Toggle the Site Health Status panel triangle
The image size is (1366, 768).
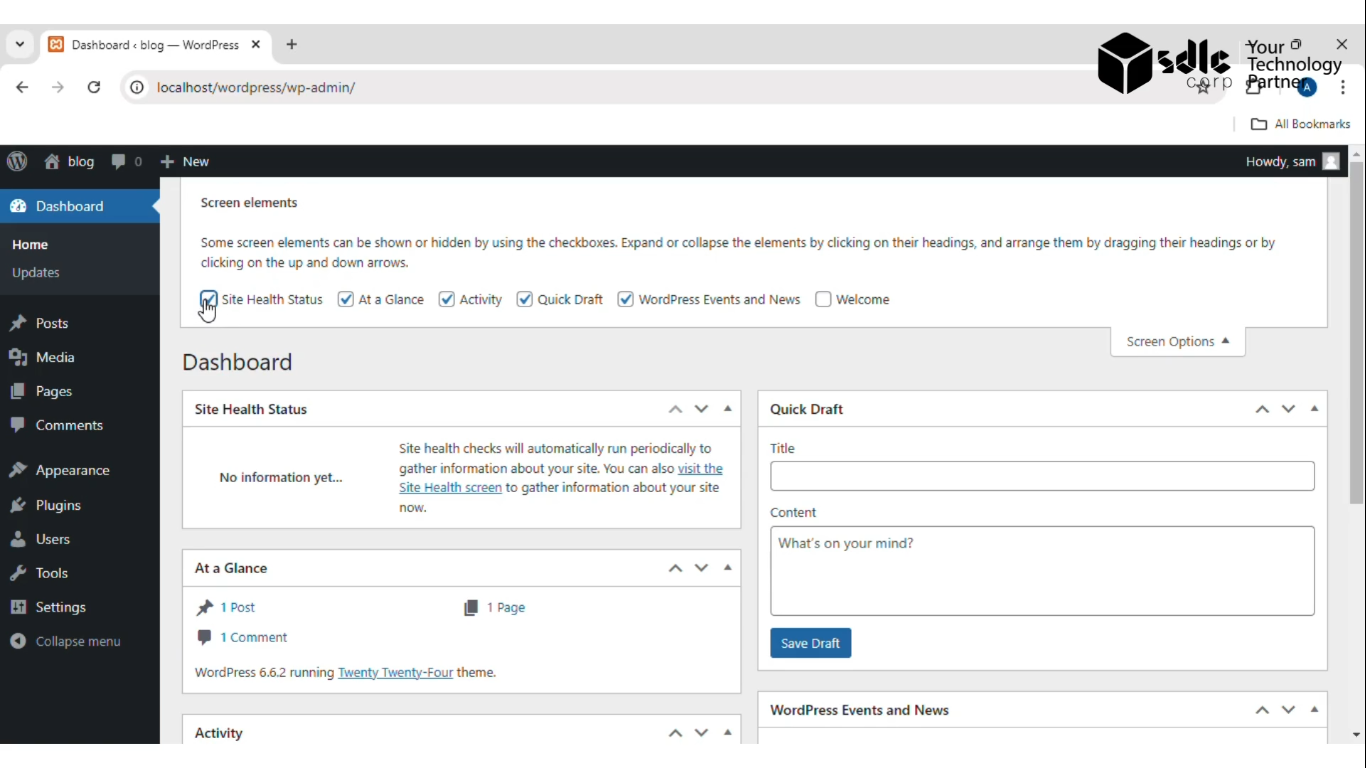(727, 409)
